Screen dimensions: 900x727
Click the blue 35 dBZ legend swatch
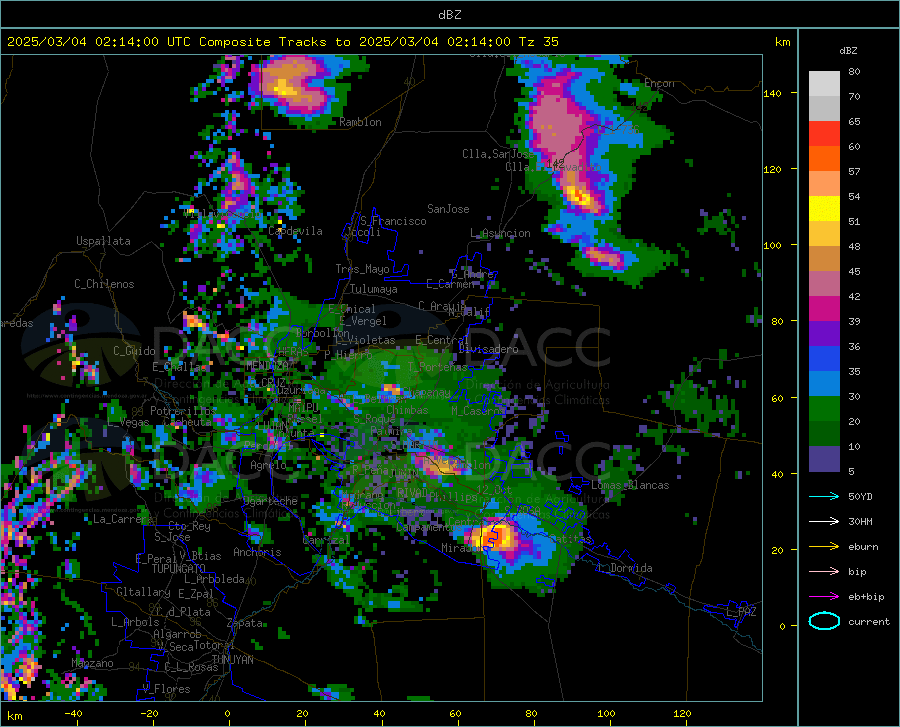(824, 358)
